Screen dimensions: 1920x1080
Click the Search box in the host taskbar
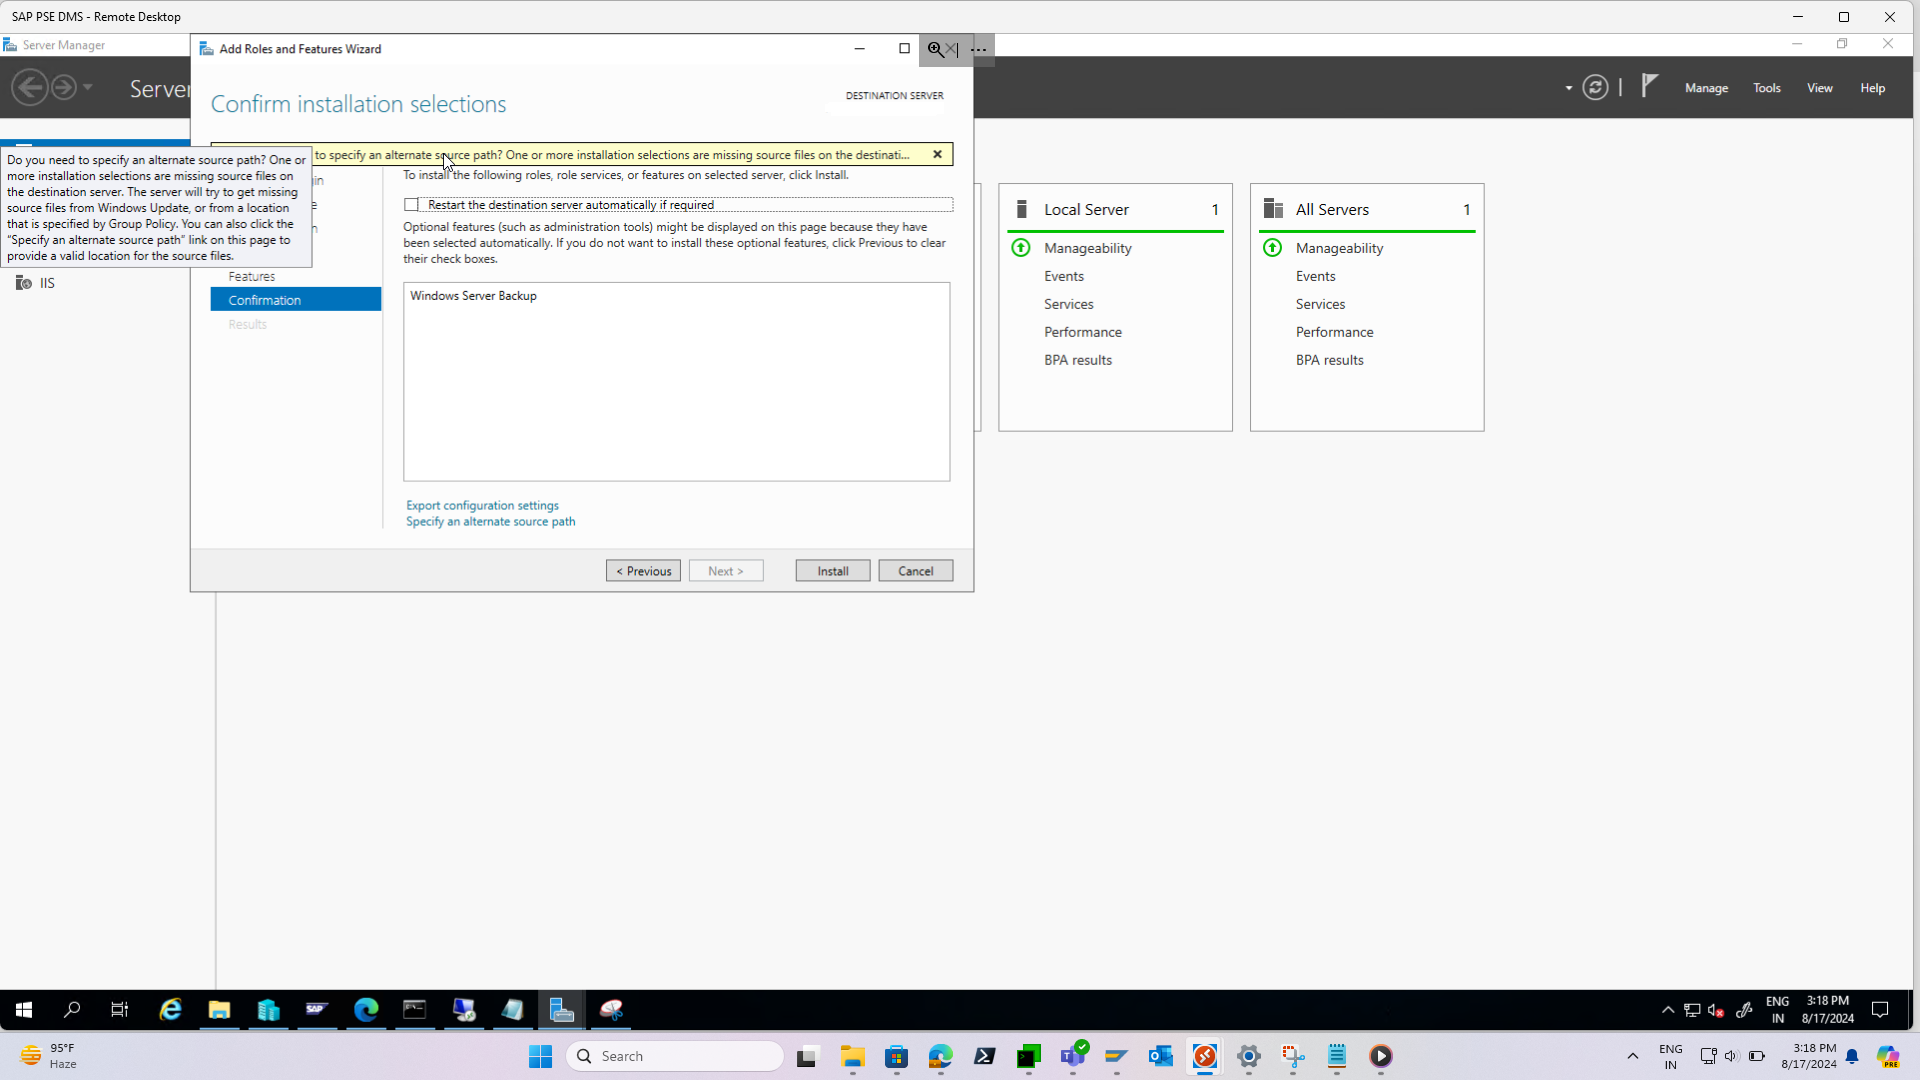coord(675,1055)
